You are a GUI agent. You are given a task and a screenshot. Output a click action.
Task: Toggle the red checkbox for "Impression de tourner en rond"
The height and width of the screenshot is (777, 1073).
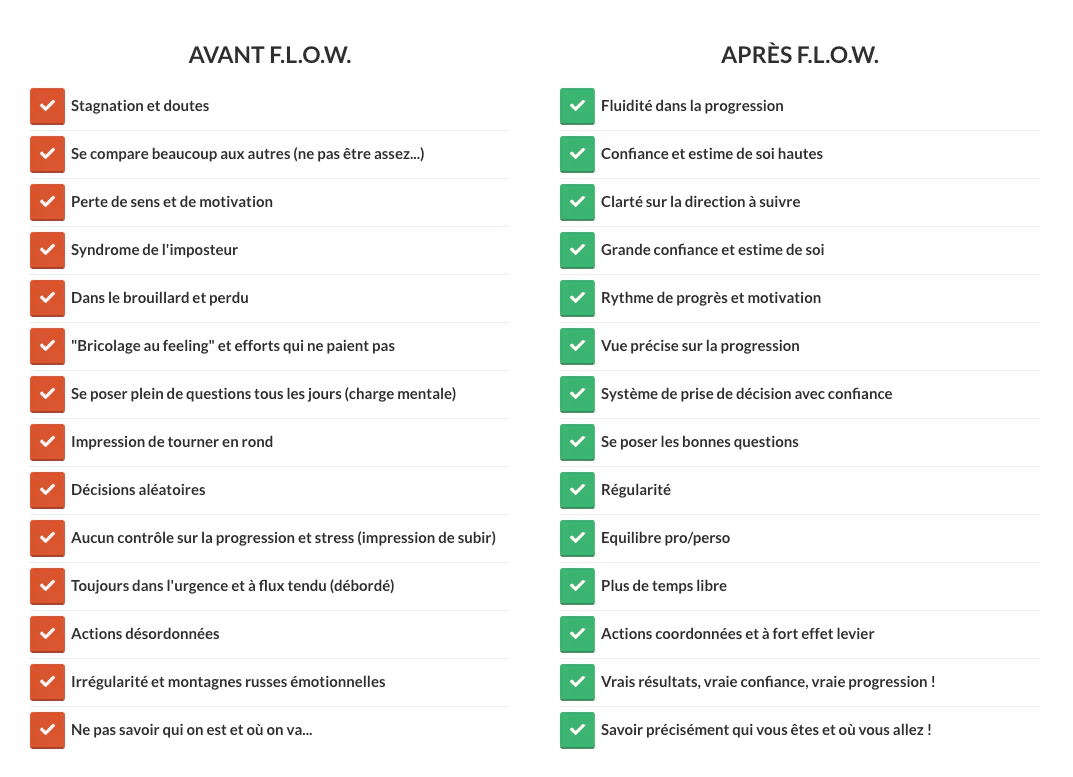coord(47,442)
